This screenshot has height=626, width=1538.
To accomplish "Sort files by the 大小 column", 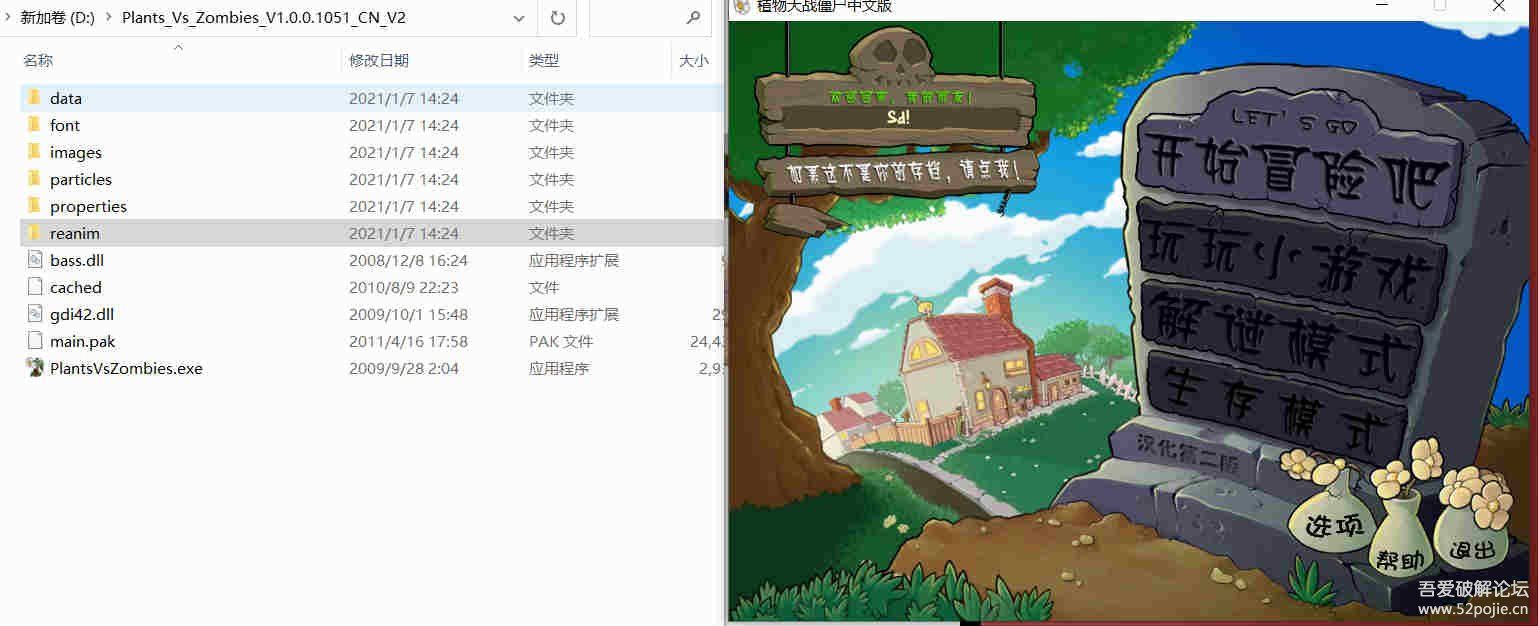I will point(694,61).
